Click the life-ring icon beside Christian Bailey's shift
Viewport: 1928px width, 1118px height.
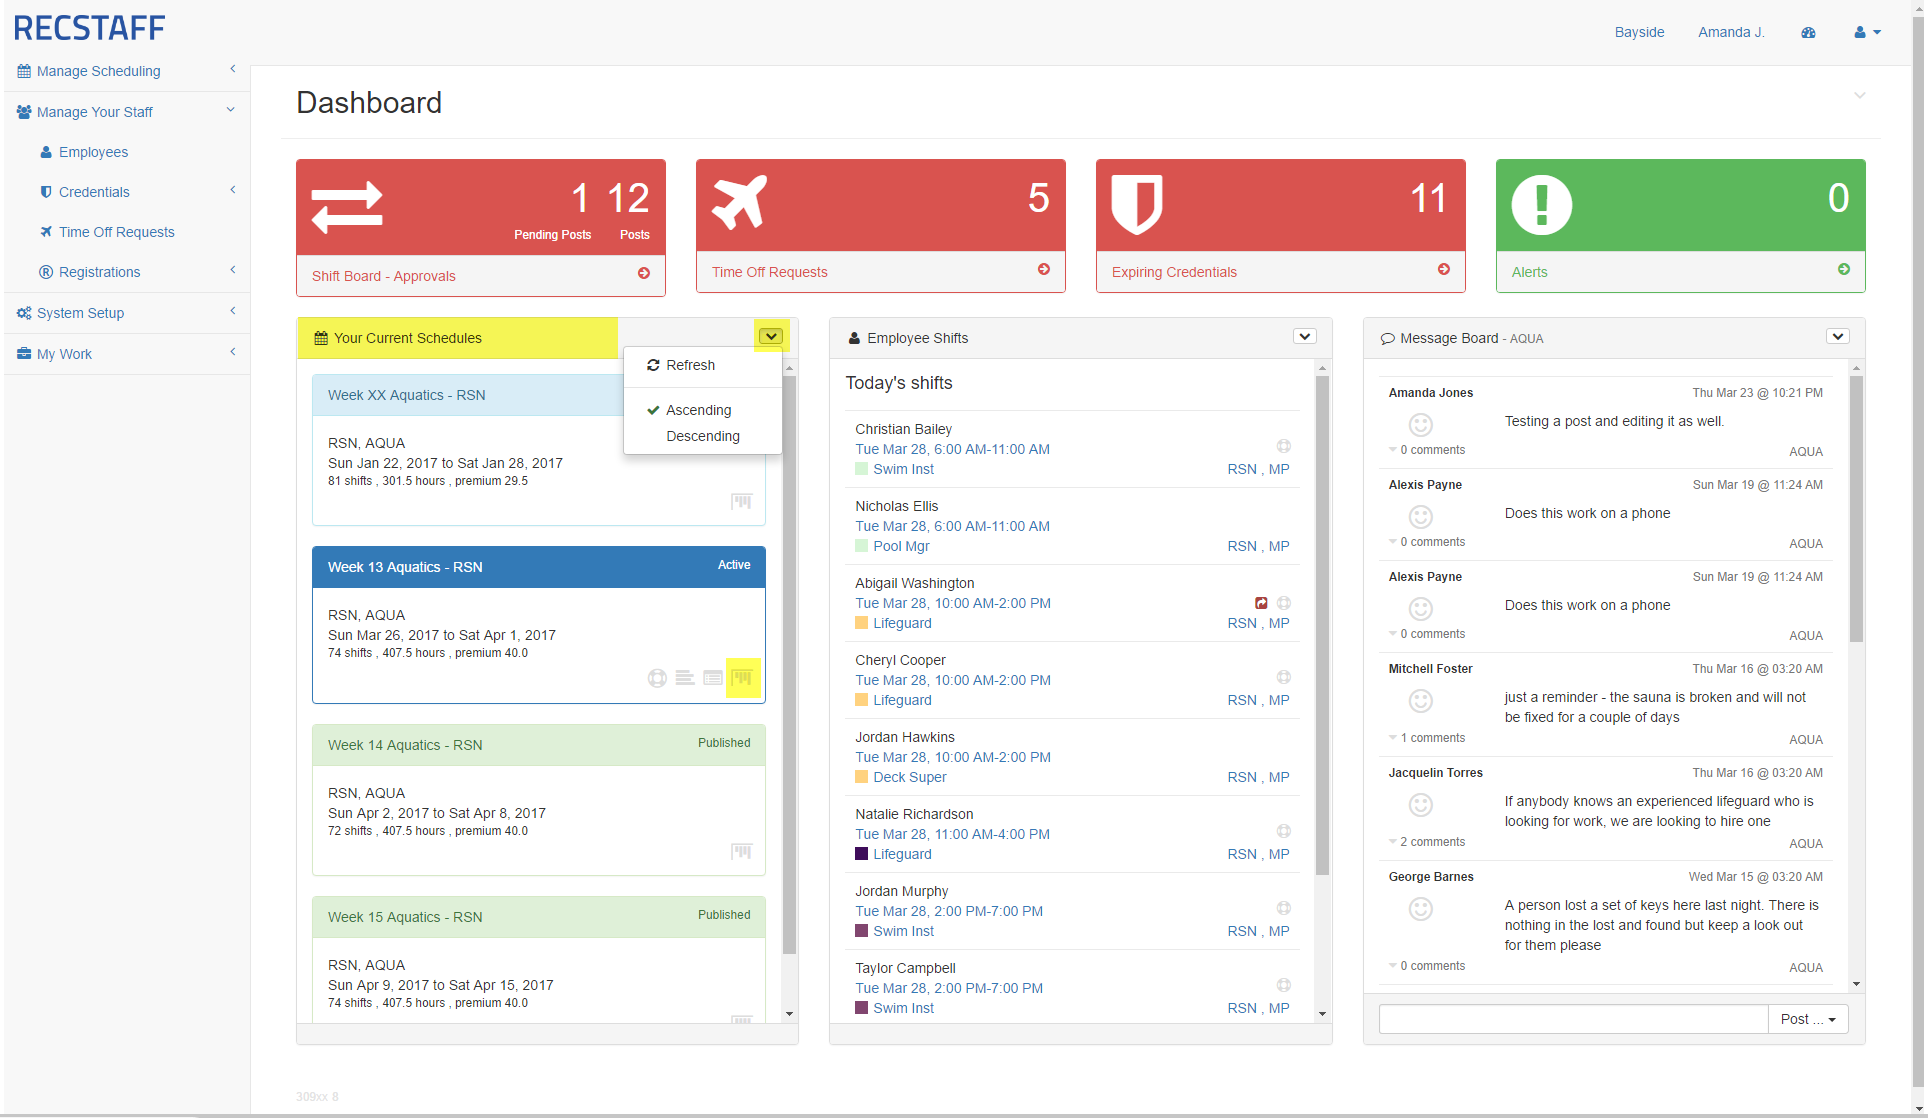[x=1283, y=446]
